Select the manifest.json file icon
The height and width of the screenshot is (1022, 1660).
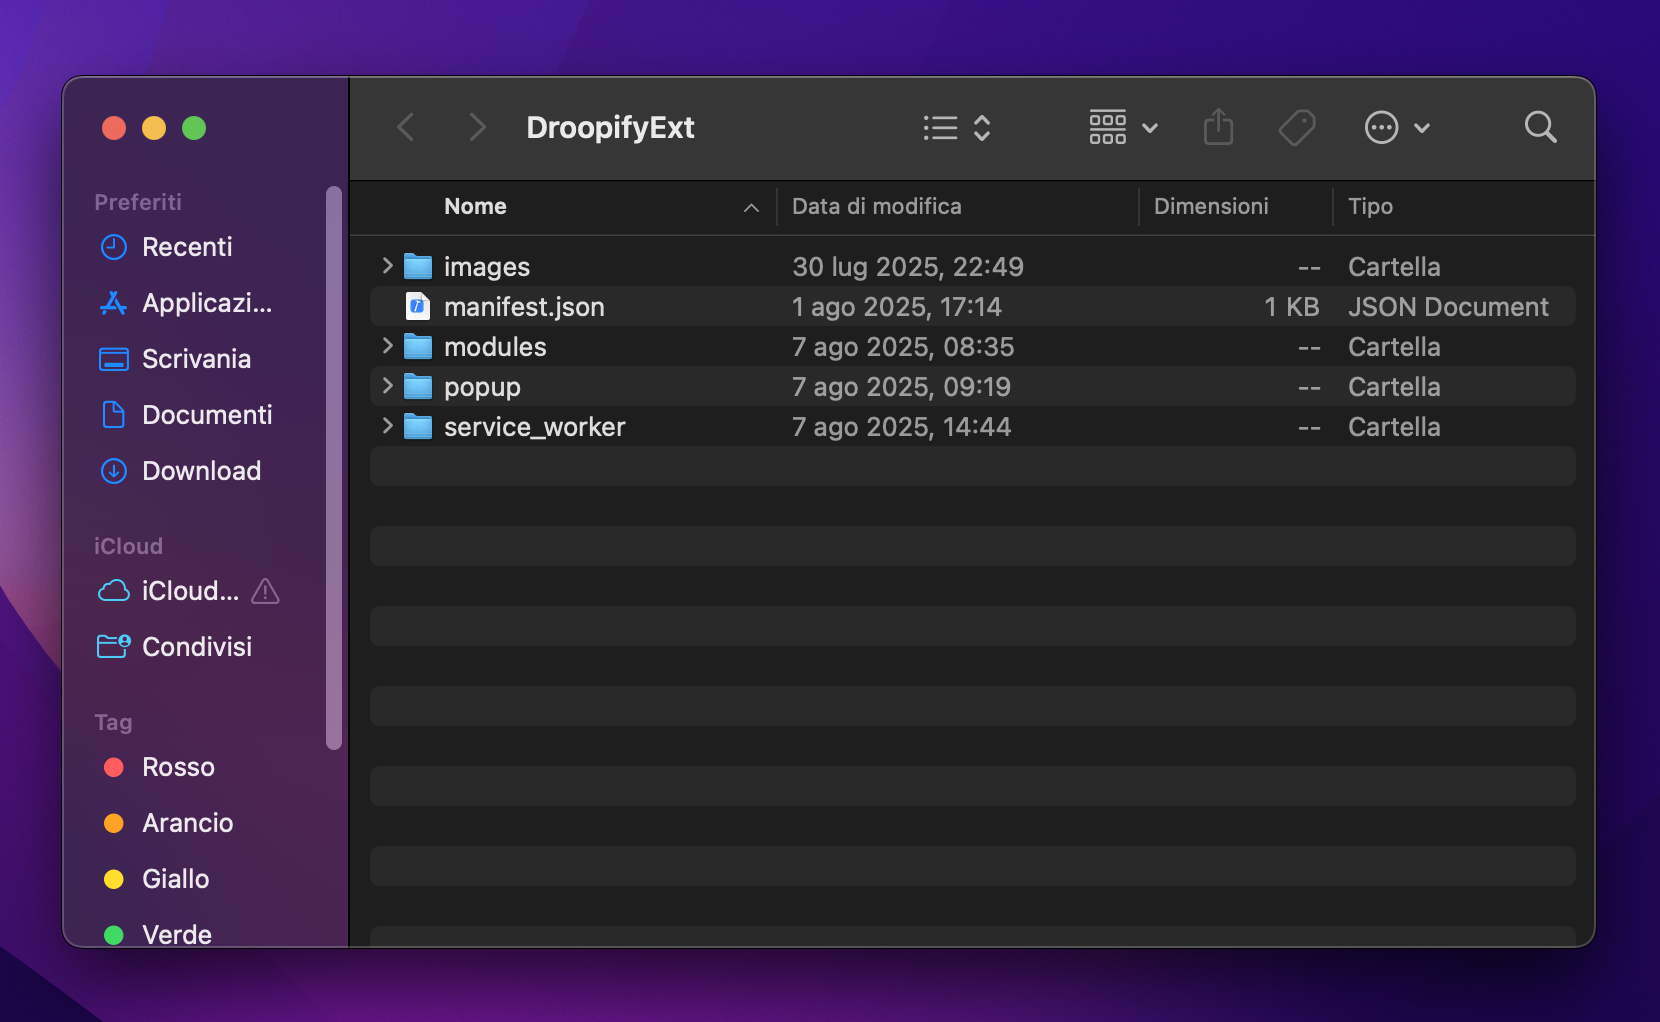click(418, 306)
